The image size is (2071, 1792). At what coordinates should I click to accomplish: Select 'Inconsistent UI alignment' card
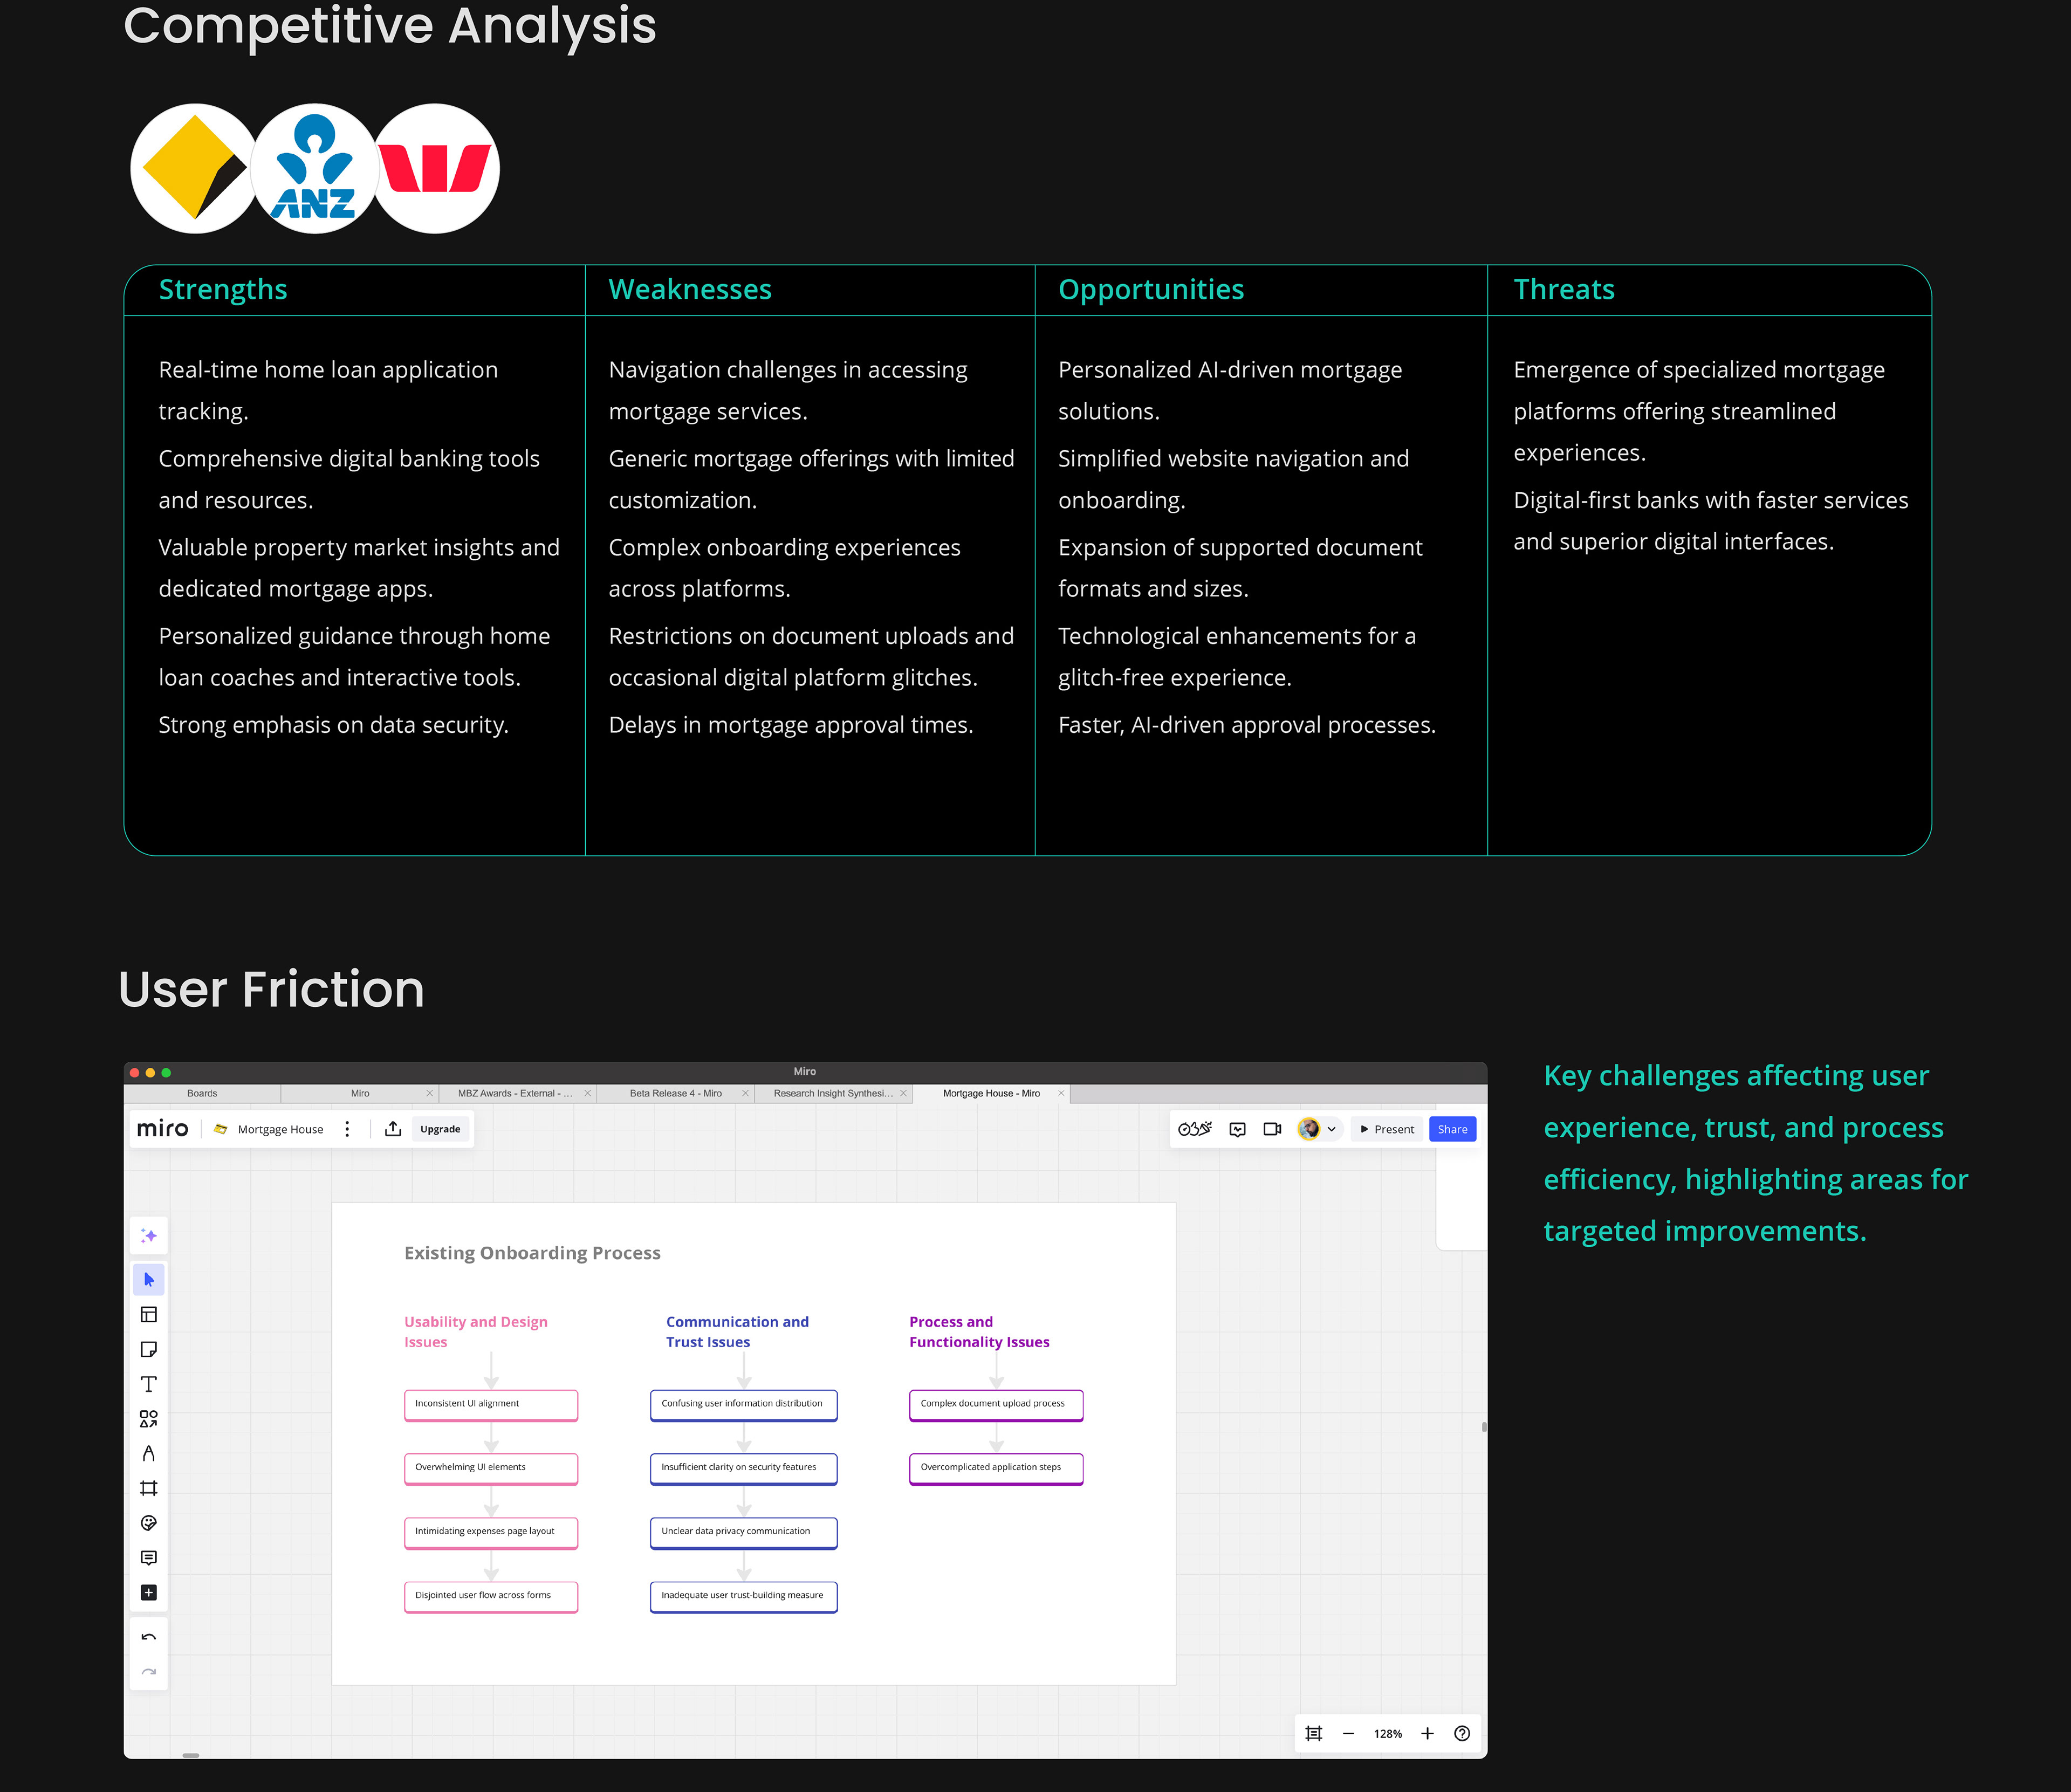click(x=490, y=1404)
